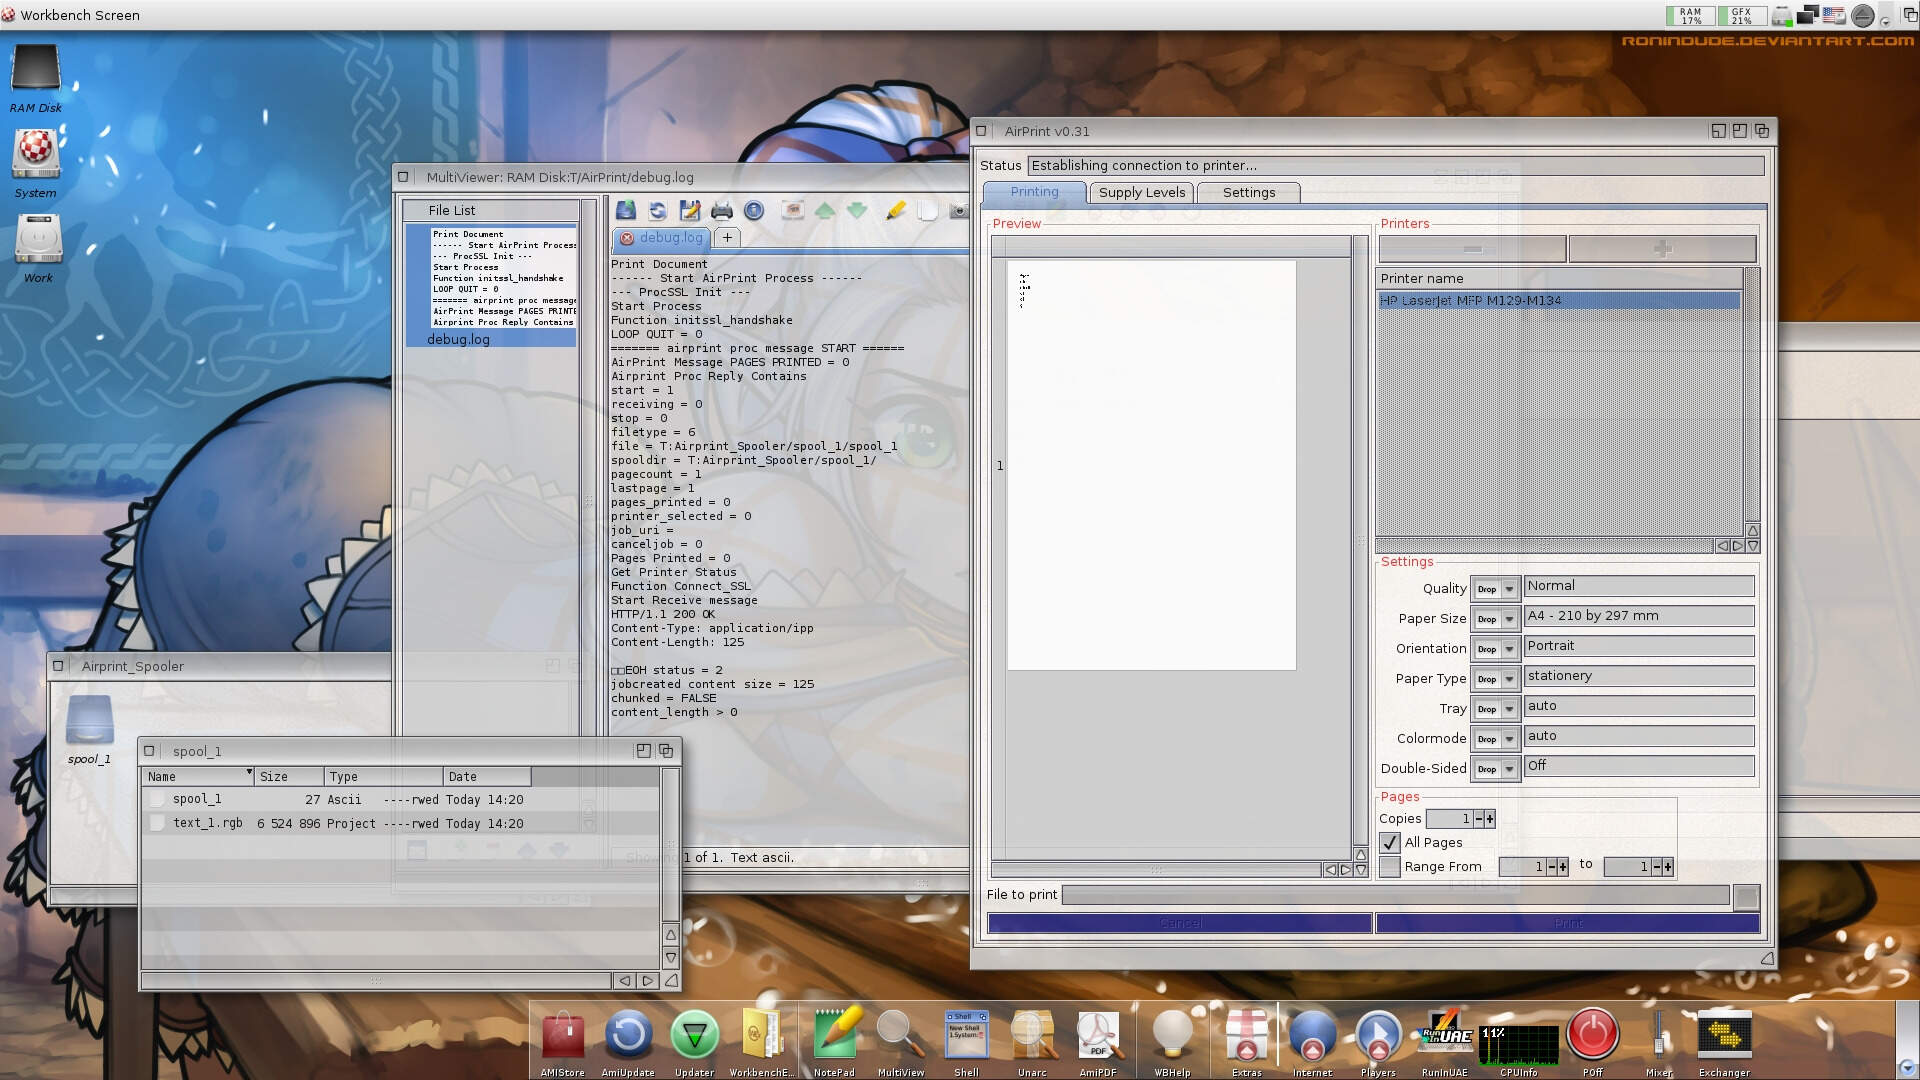Switch to the Settings tab in AirPrint
The image size is (1920, 1080).
coord(1248,193)
